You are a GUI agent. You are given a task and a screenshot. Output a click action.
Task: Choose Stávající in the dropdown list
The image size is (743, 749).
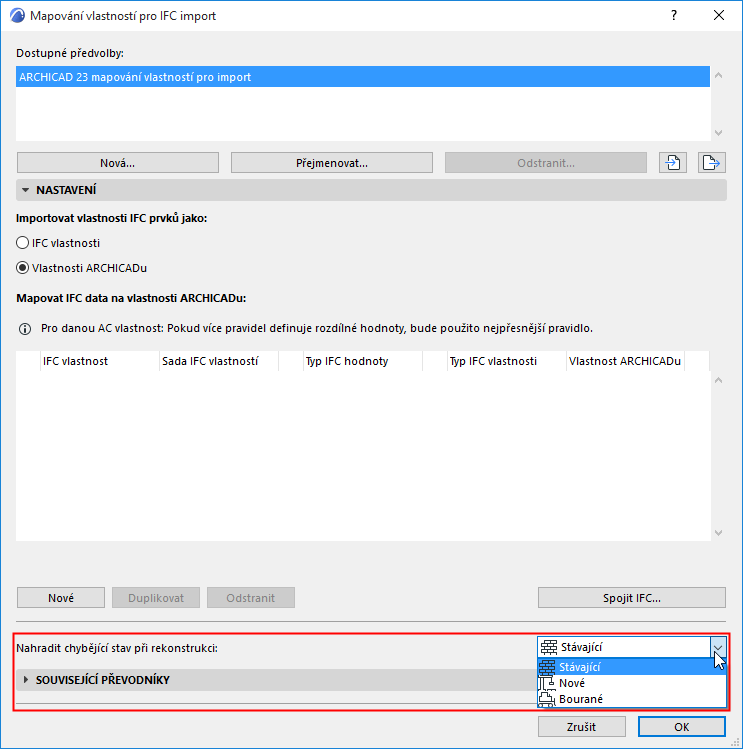pos(632,667)
